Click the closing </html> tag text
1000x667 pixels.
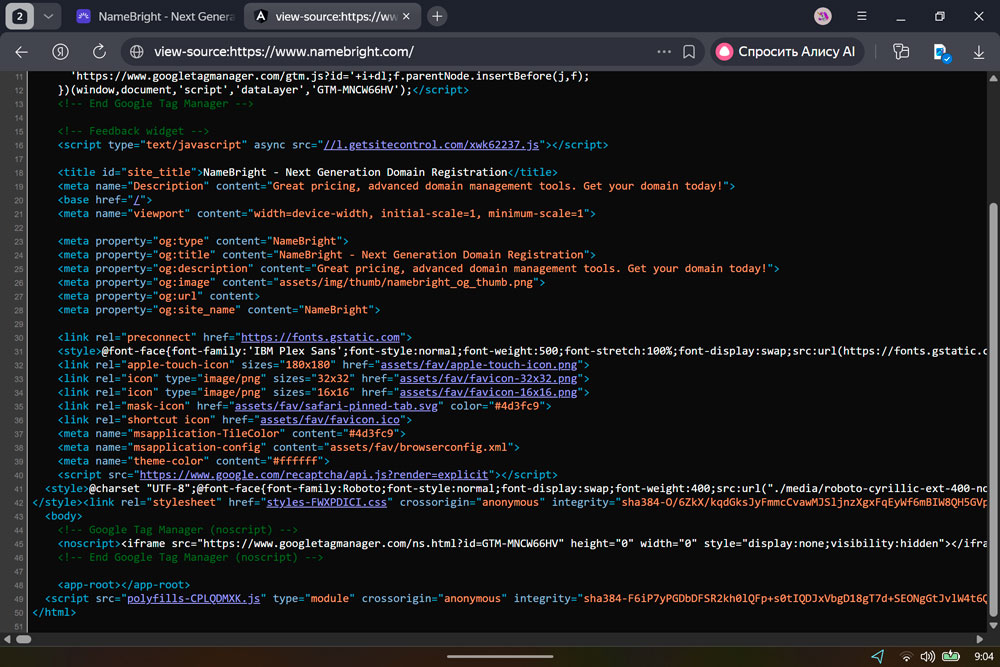tap(54, 612)
